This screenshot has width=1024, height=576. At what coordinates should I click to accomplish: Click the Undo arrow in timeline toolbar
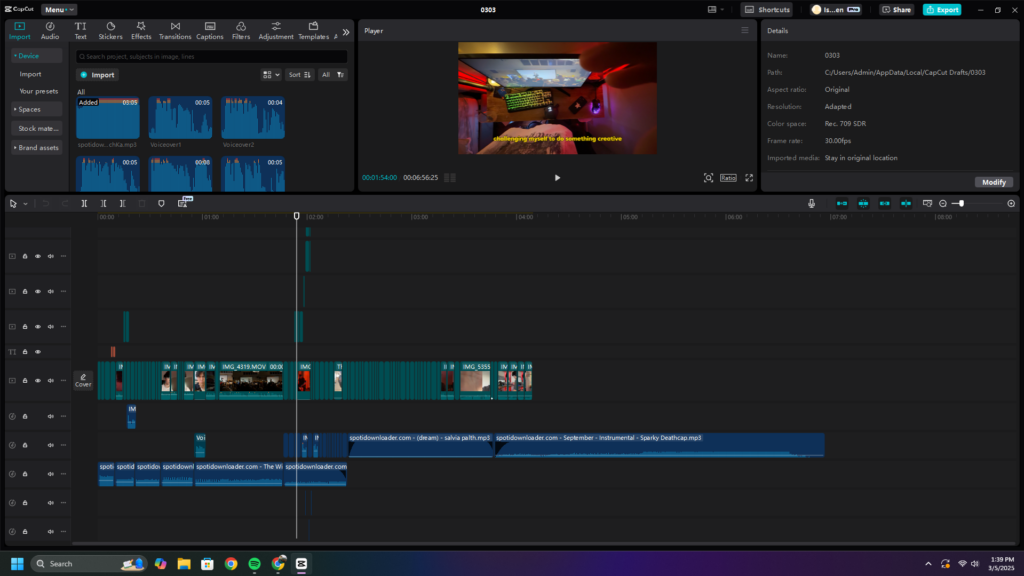point(46,204)
